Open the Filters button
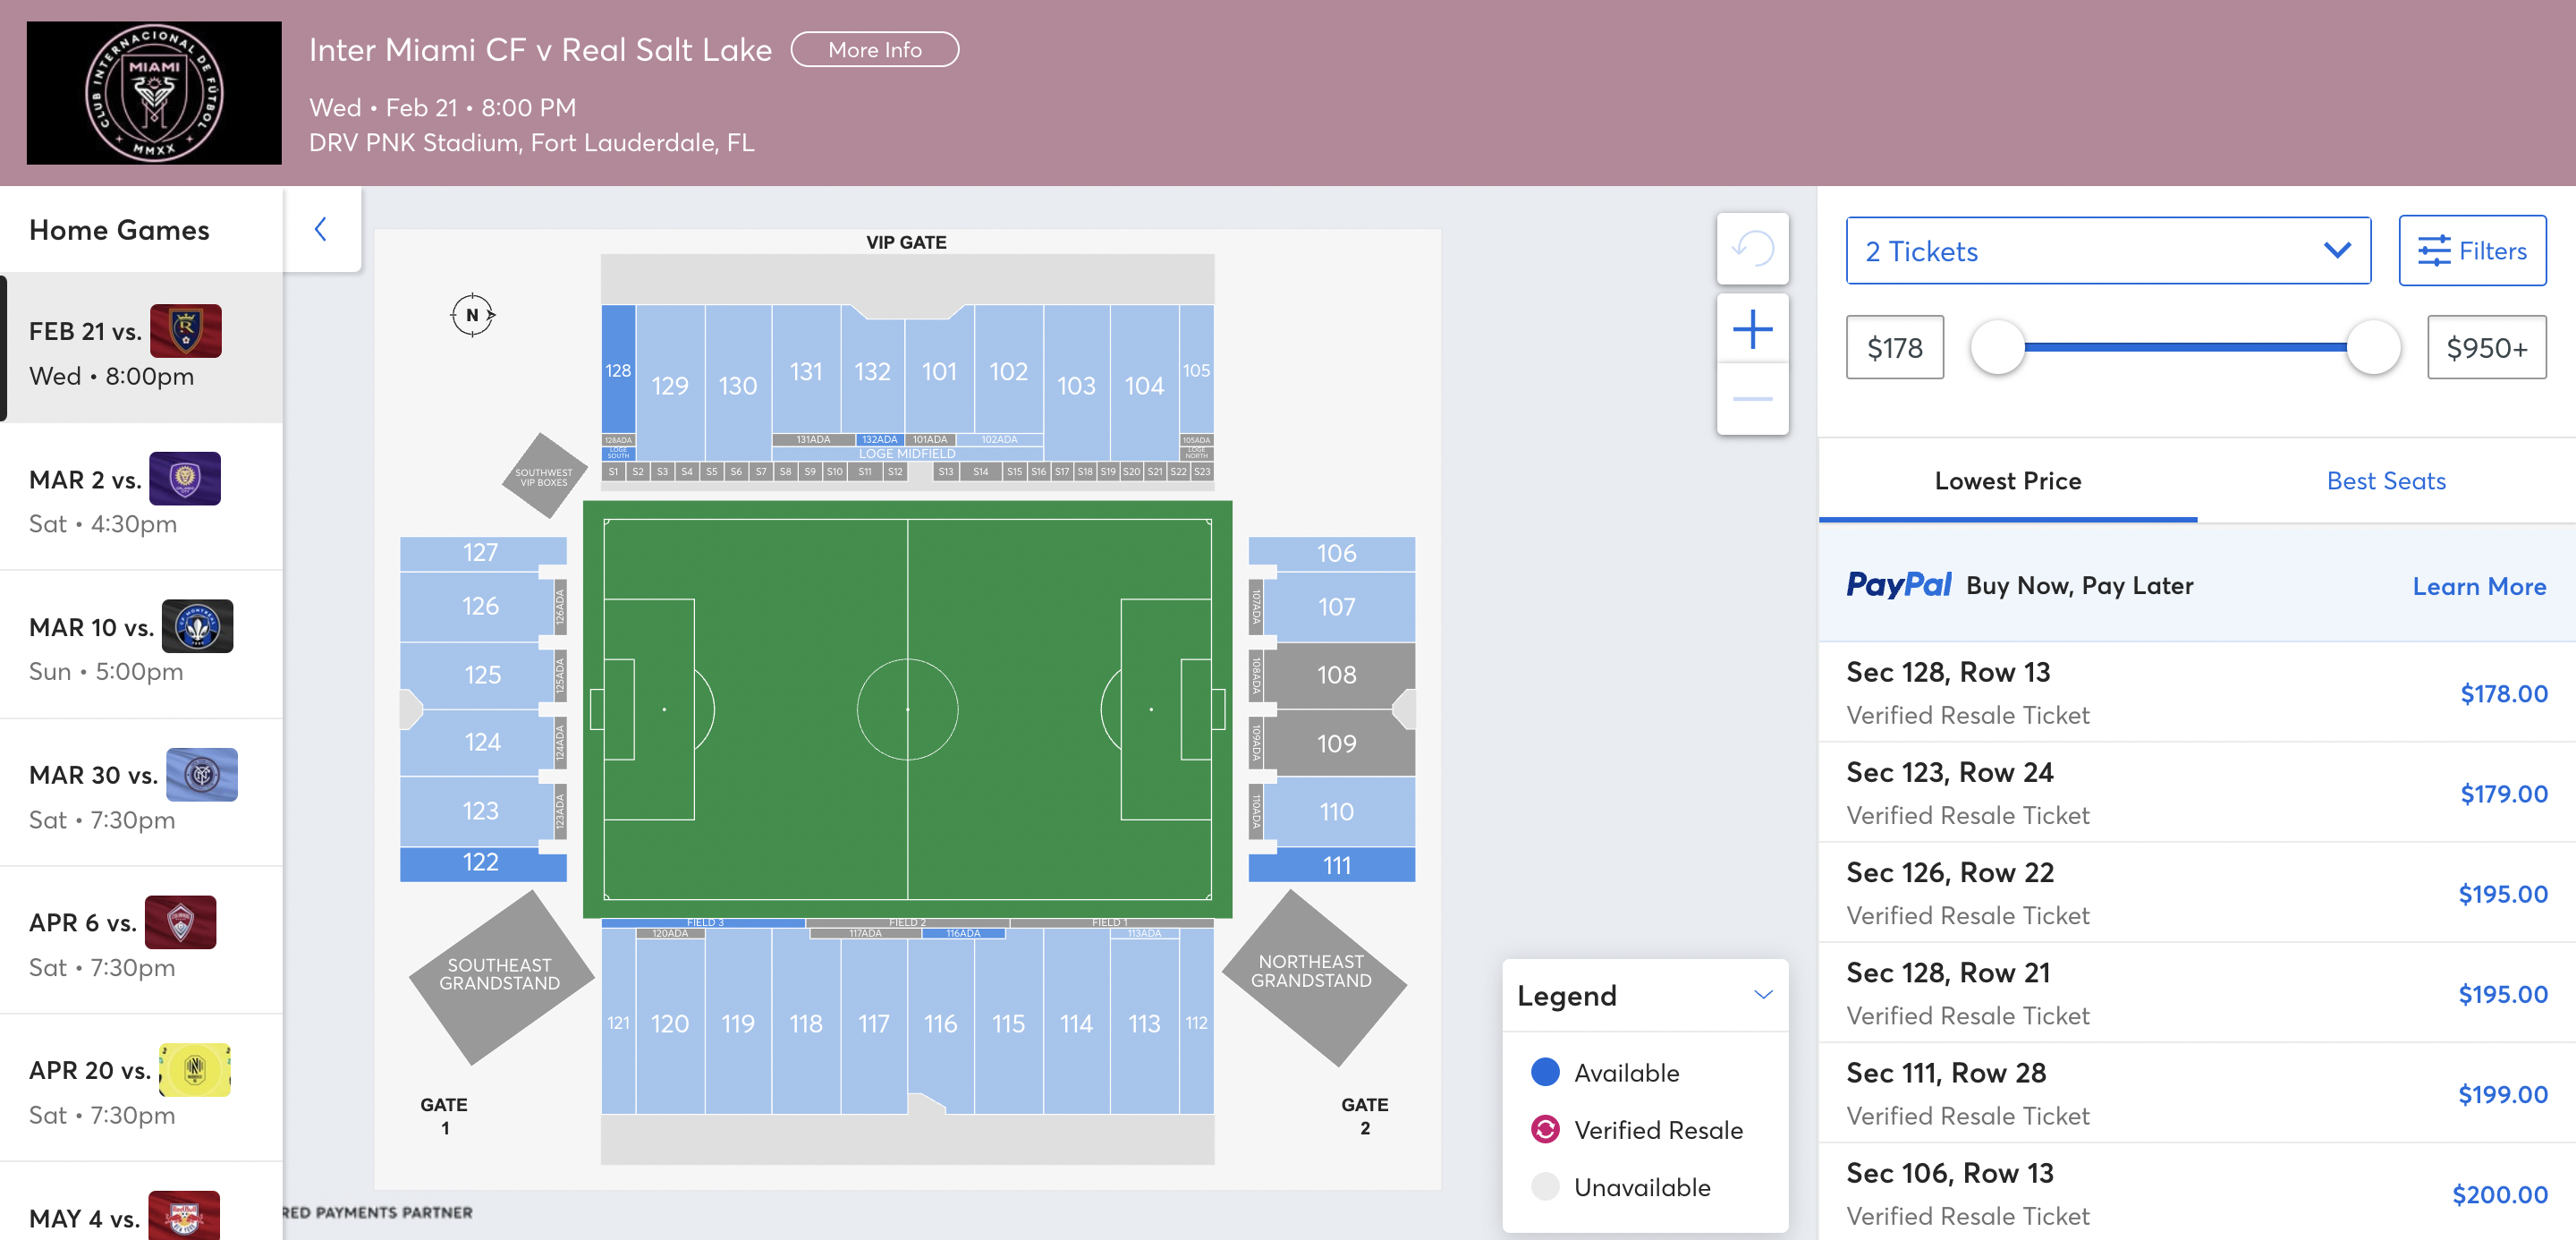The width and height of the screenshot is (2576, 1240). point(2472,251)
